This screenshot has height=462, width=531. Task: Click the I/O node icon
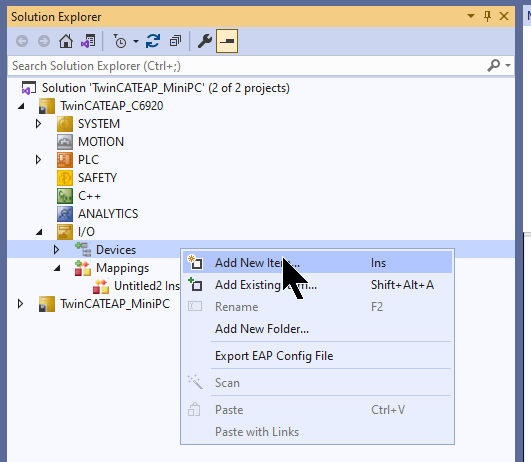(x=65, y=232)
